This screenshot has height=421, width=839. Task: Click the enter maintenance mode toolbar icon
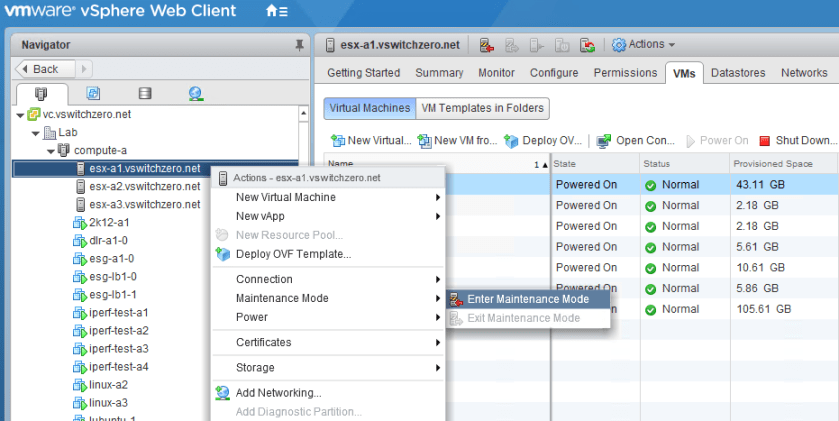[487, 45]
